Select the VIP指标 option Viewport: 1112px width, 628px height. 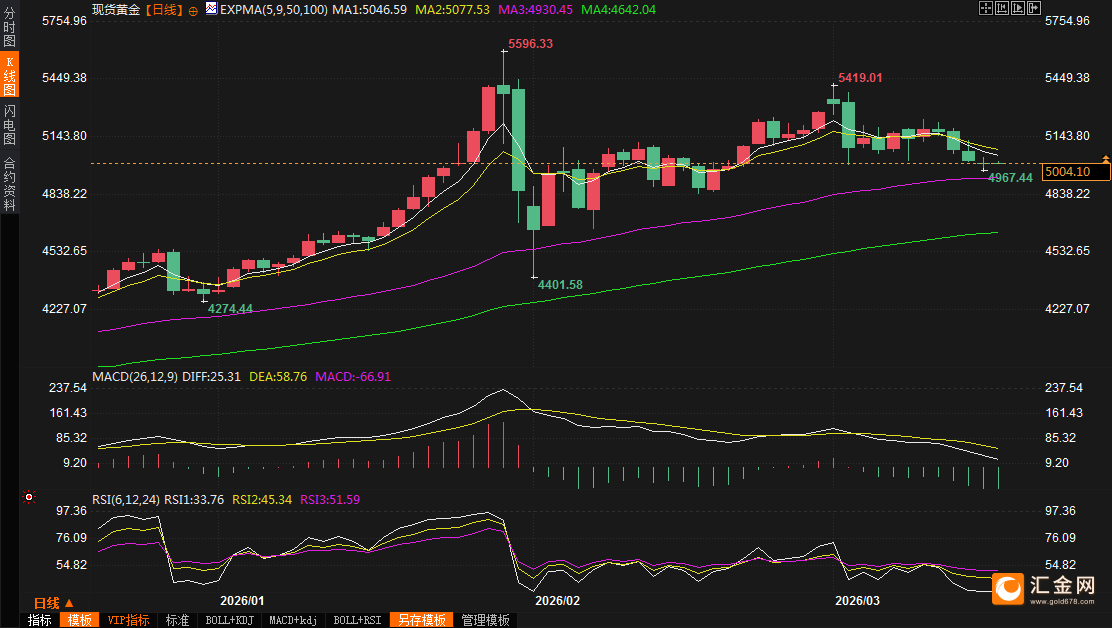click(128, 620)
